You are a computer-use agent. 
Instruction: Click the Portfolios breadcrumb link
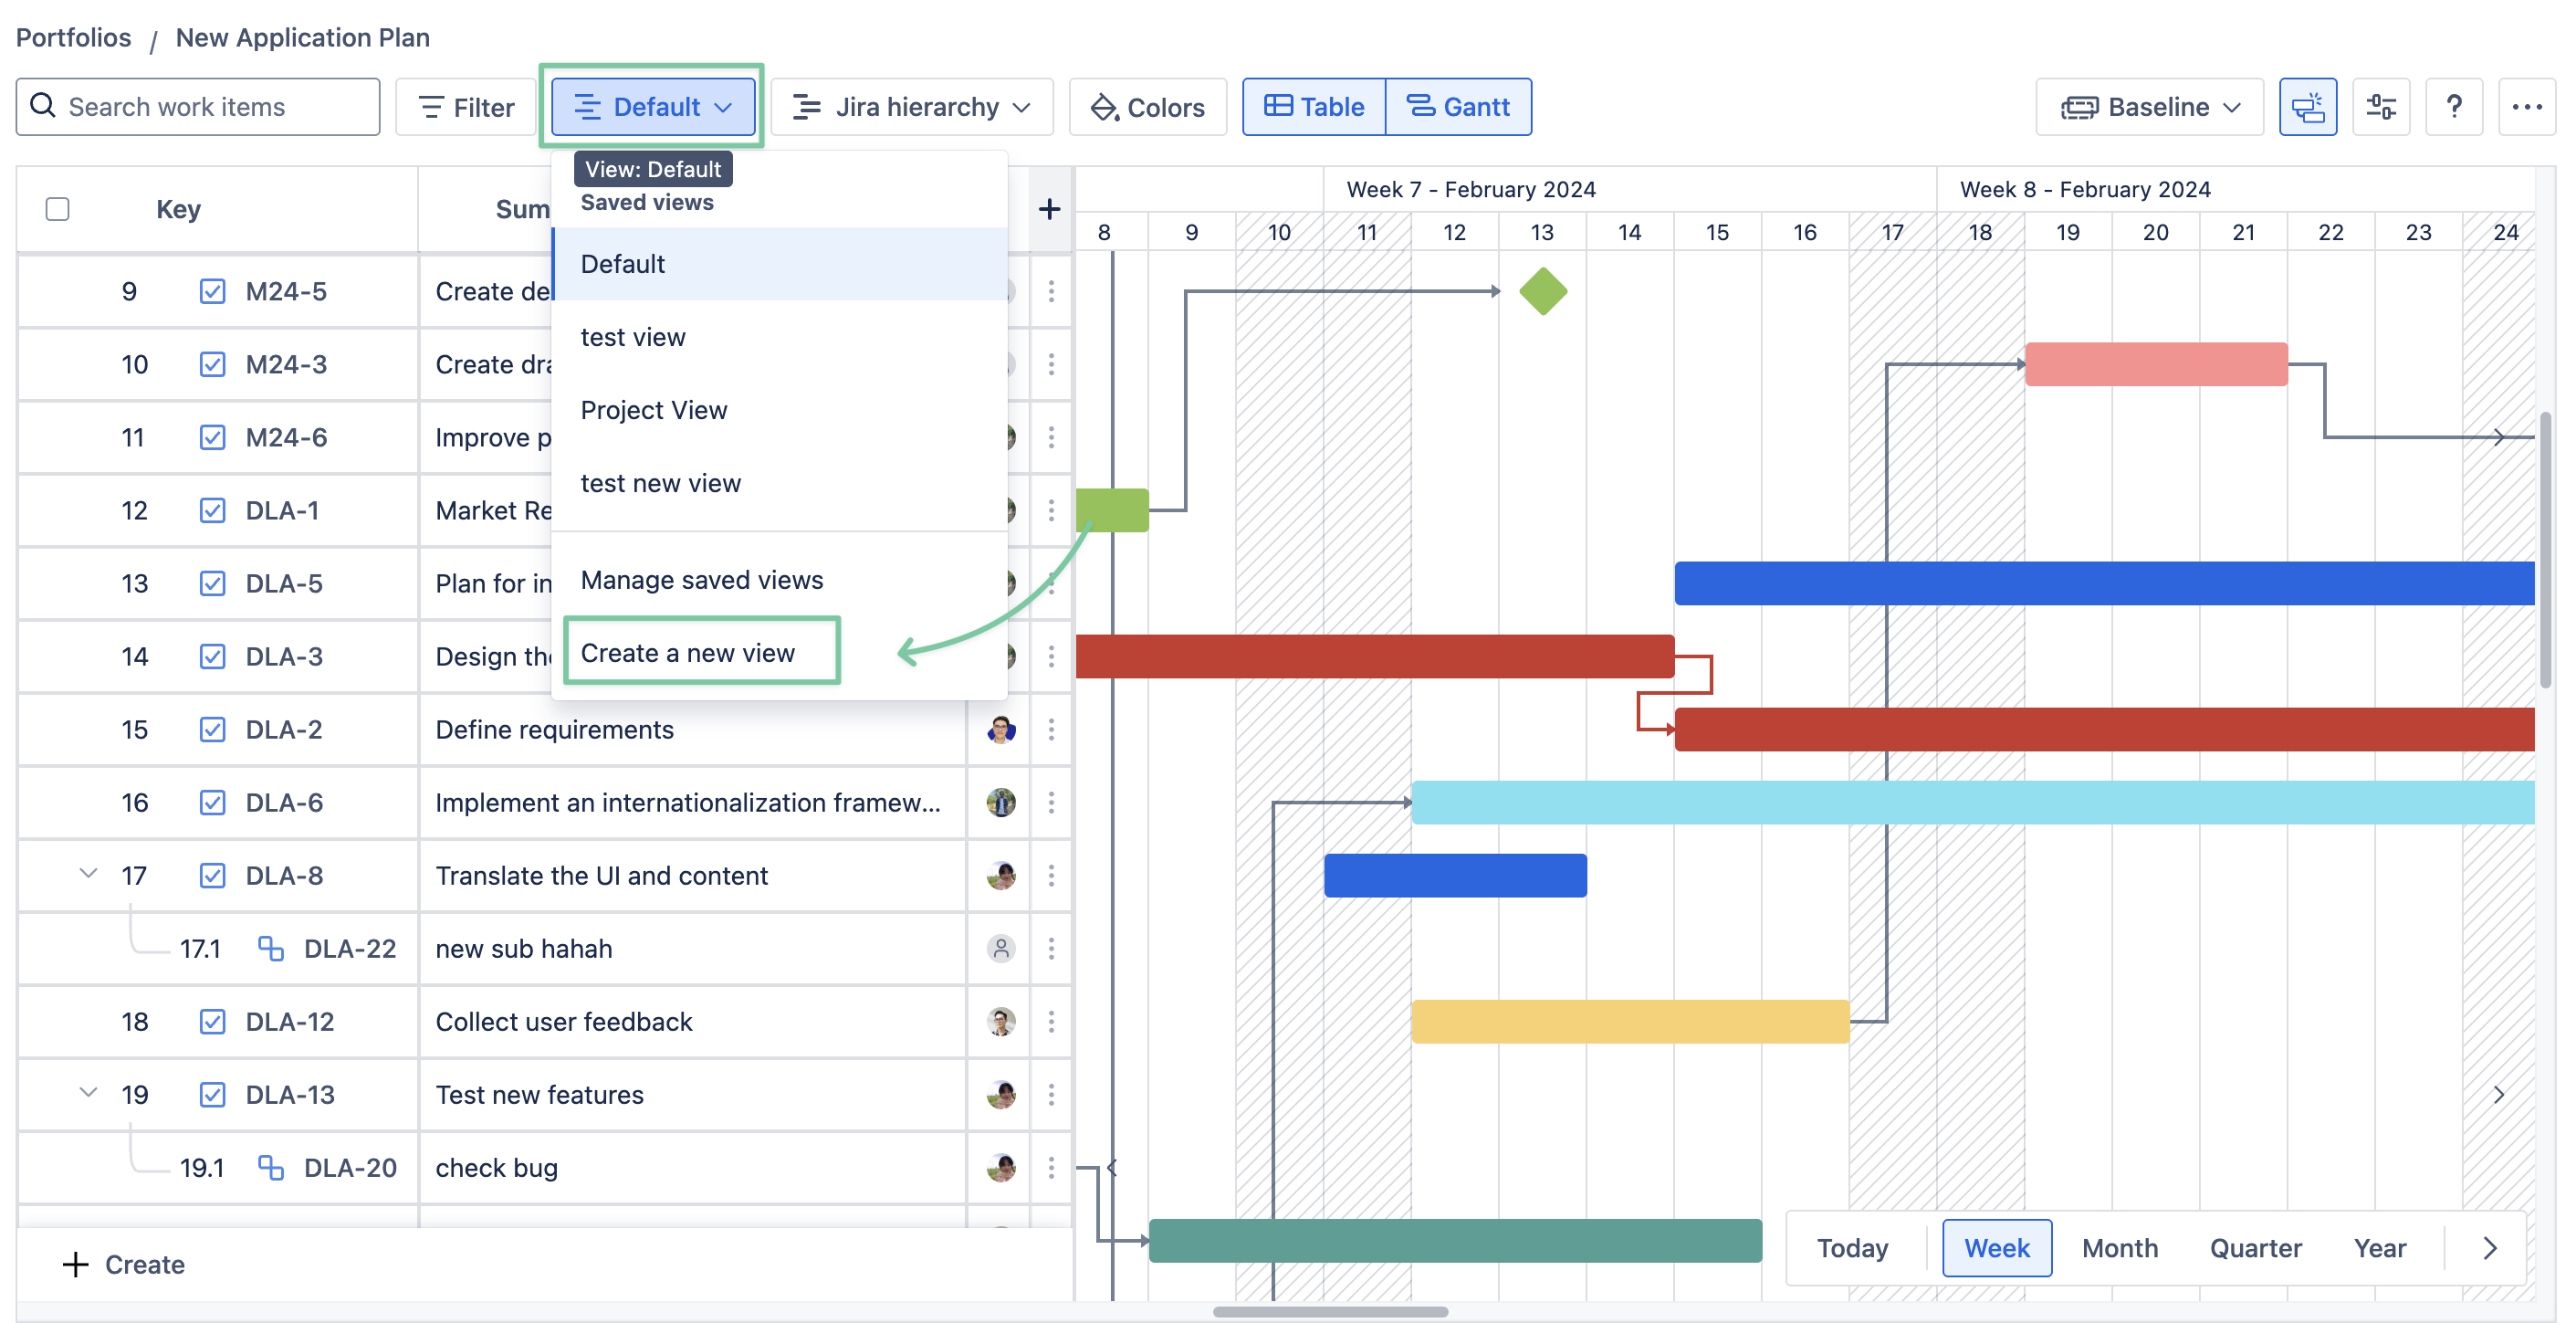pos(74,37)
